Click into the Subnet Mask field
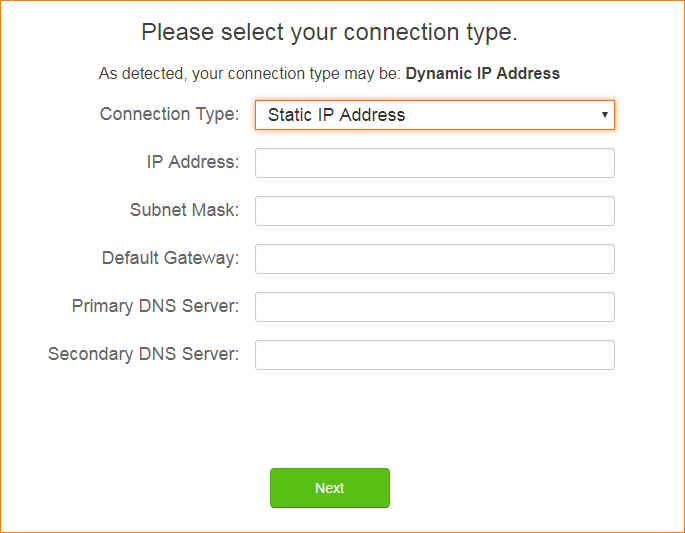The height and width of the screenshot is (533, 685). point(434,211)
